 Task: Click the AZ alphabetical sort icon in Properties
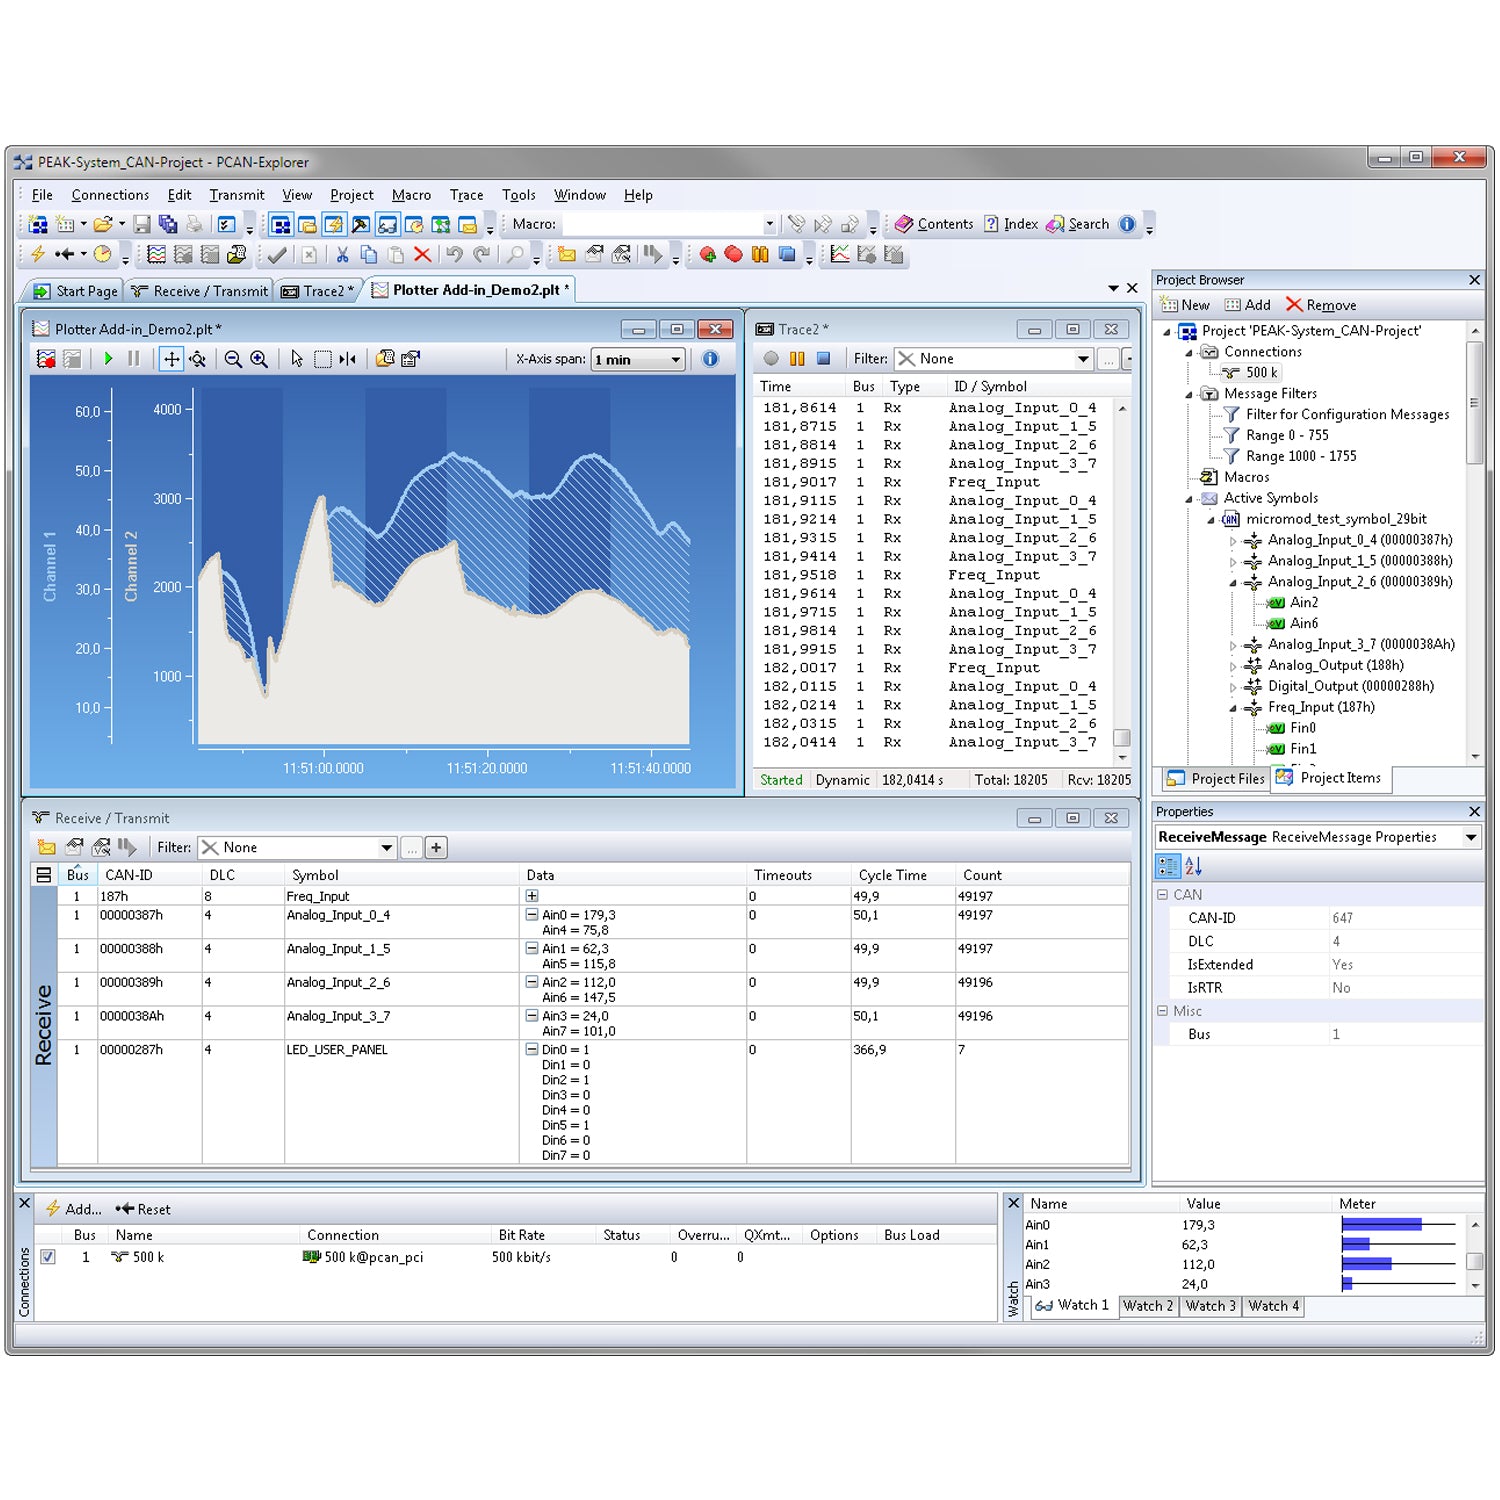[x=1193, y=866]
